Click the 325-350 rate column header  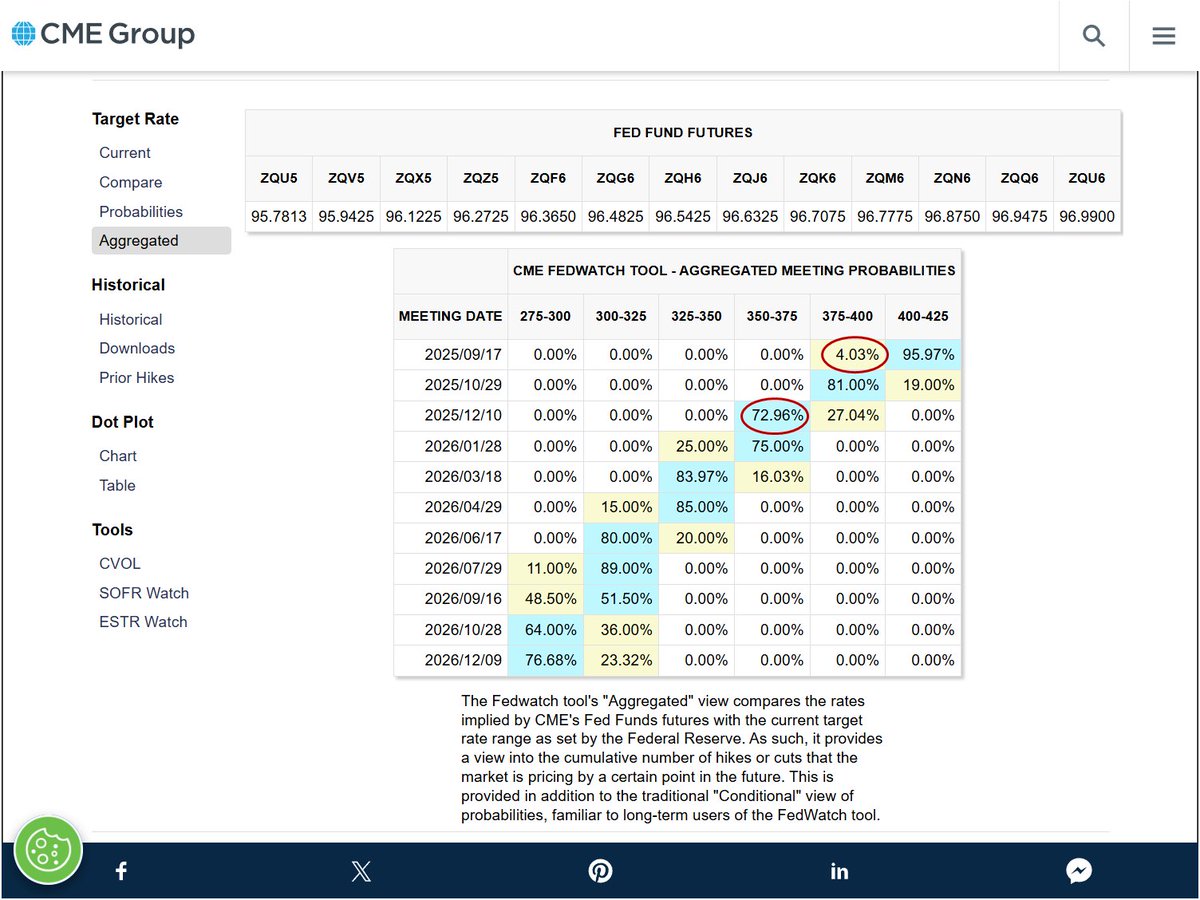(697, 316)
